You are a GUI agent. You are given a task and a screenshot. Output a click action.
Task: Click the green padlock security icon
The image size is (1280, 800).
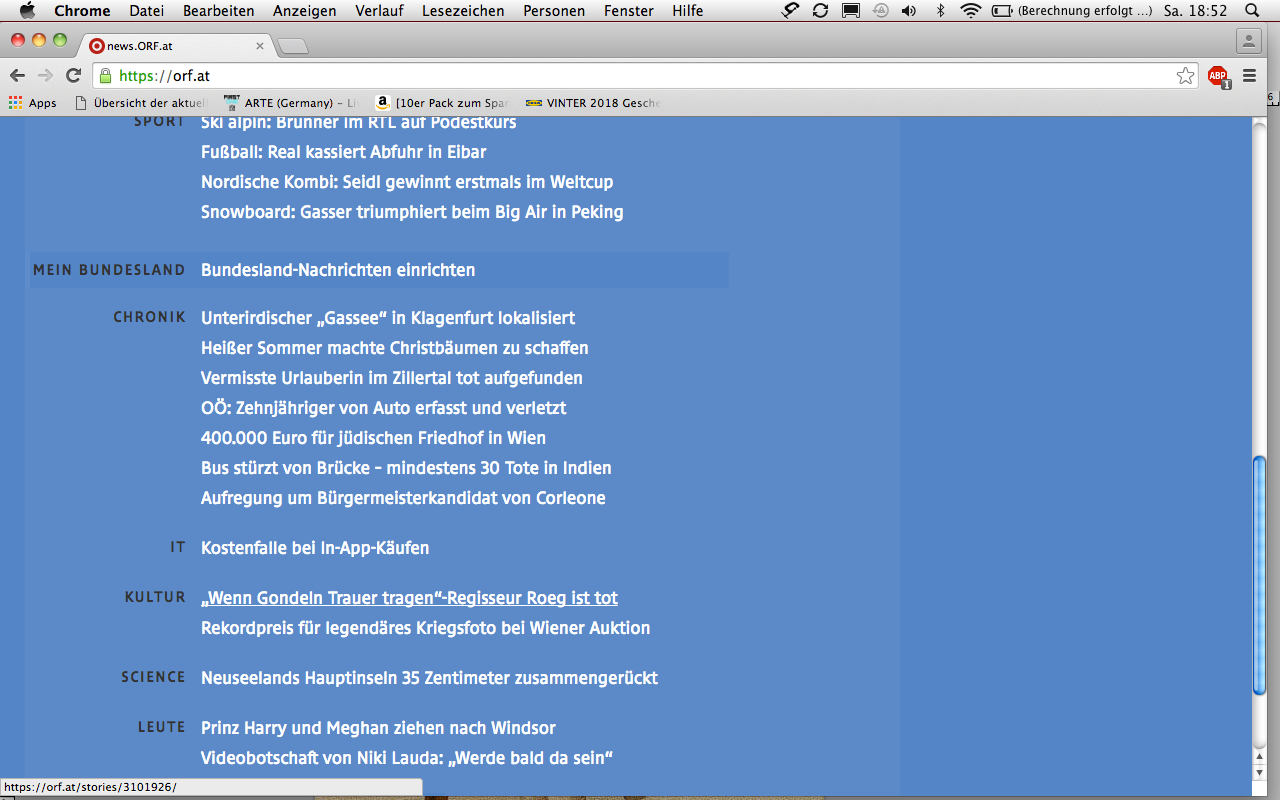pos(105,76)
